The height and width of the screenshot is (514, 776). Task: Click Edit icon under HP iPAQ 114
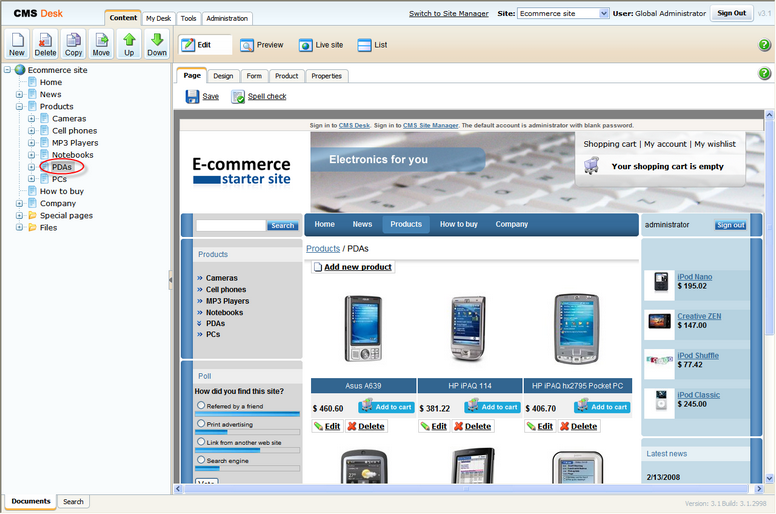(x=425, y=426)
